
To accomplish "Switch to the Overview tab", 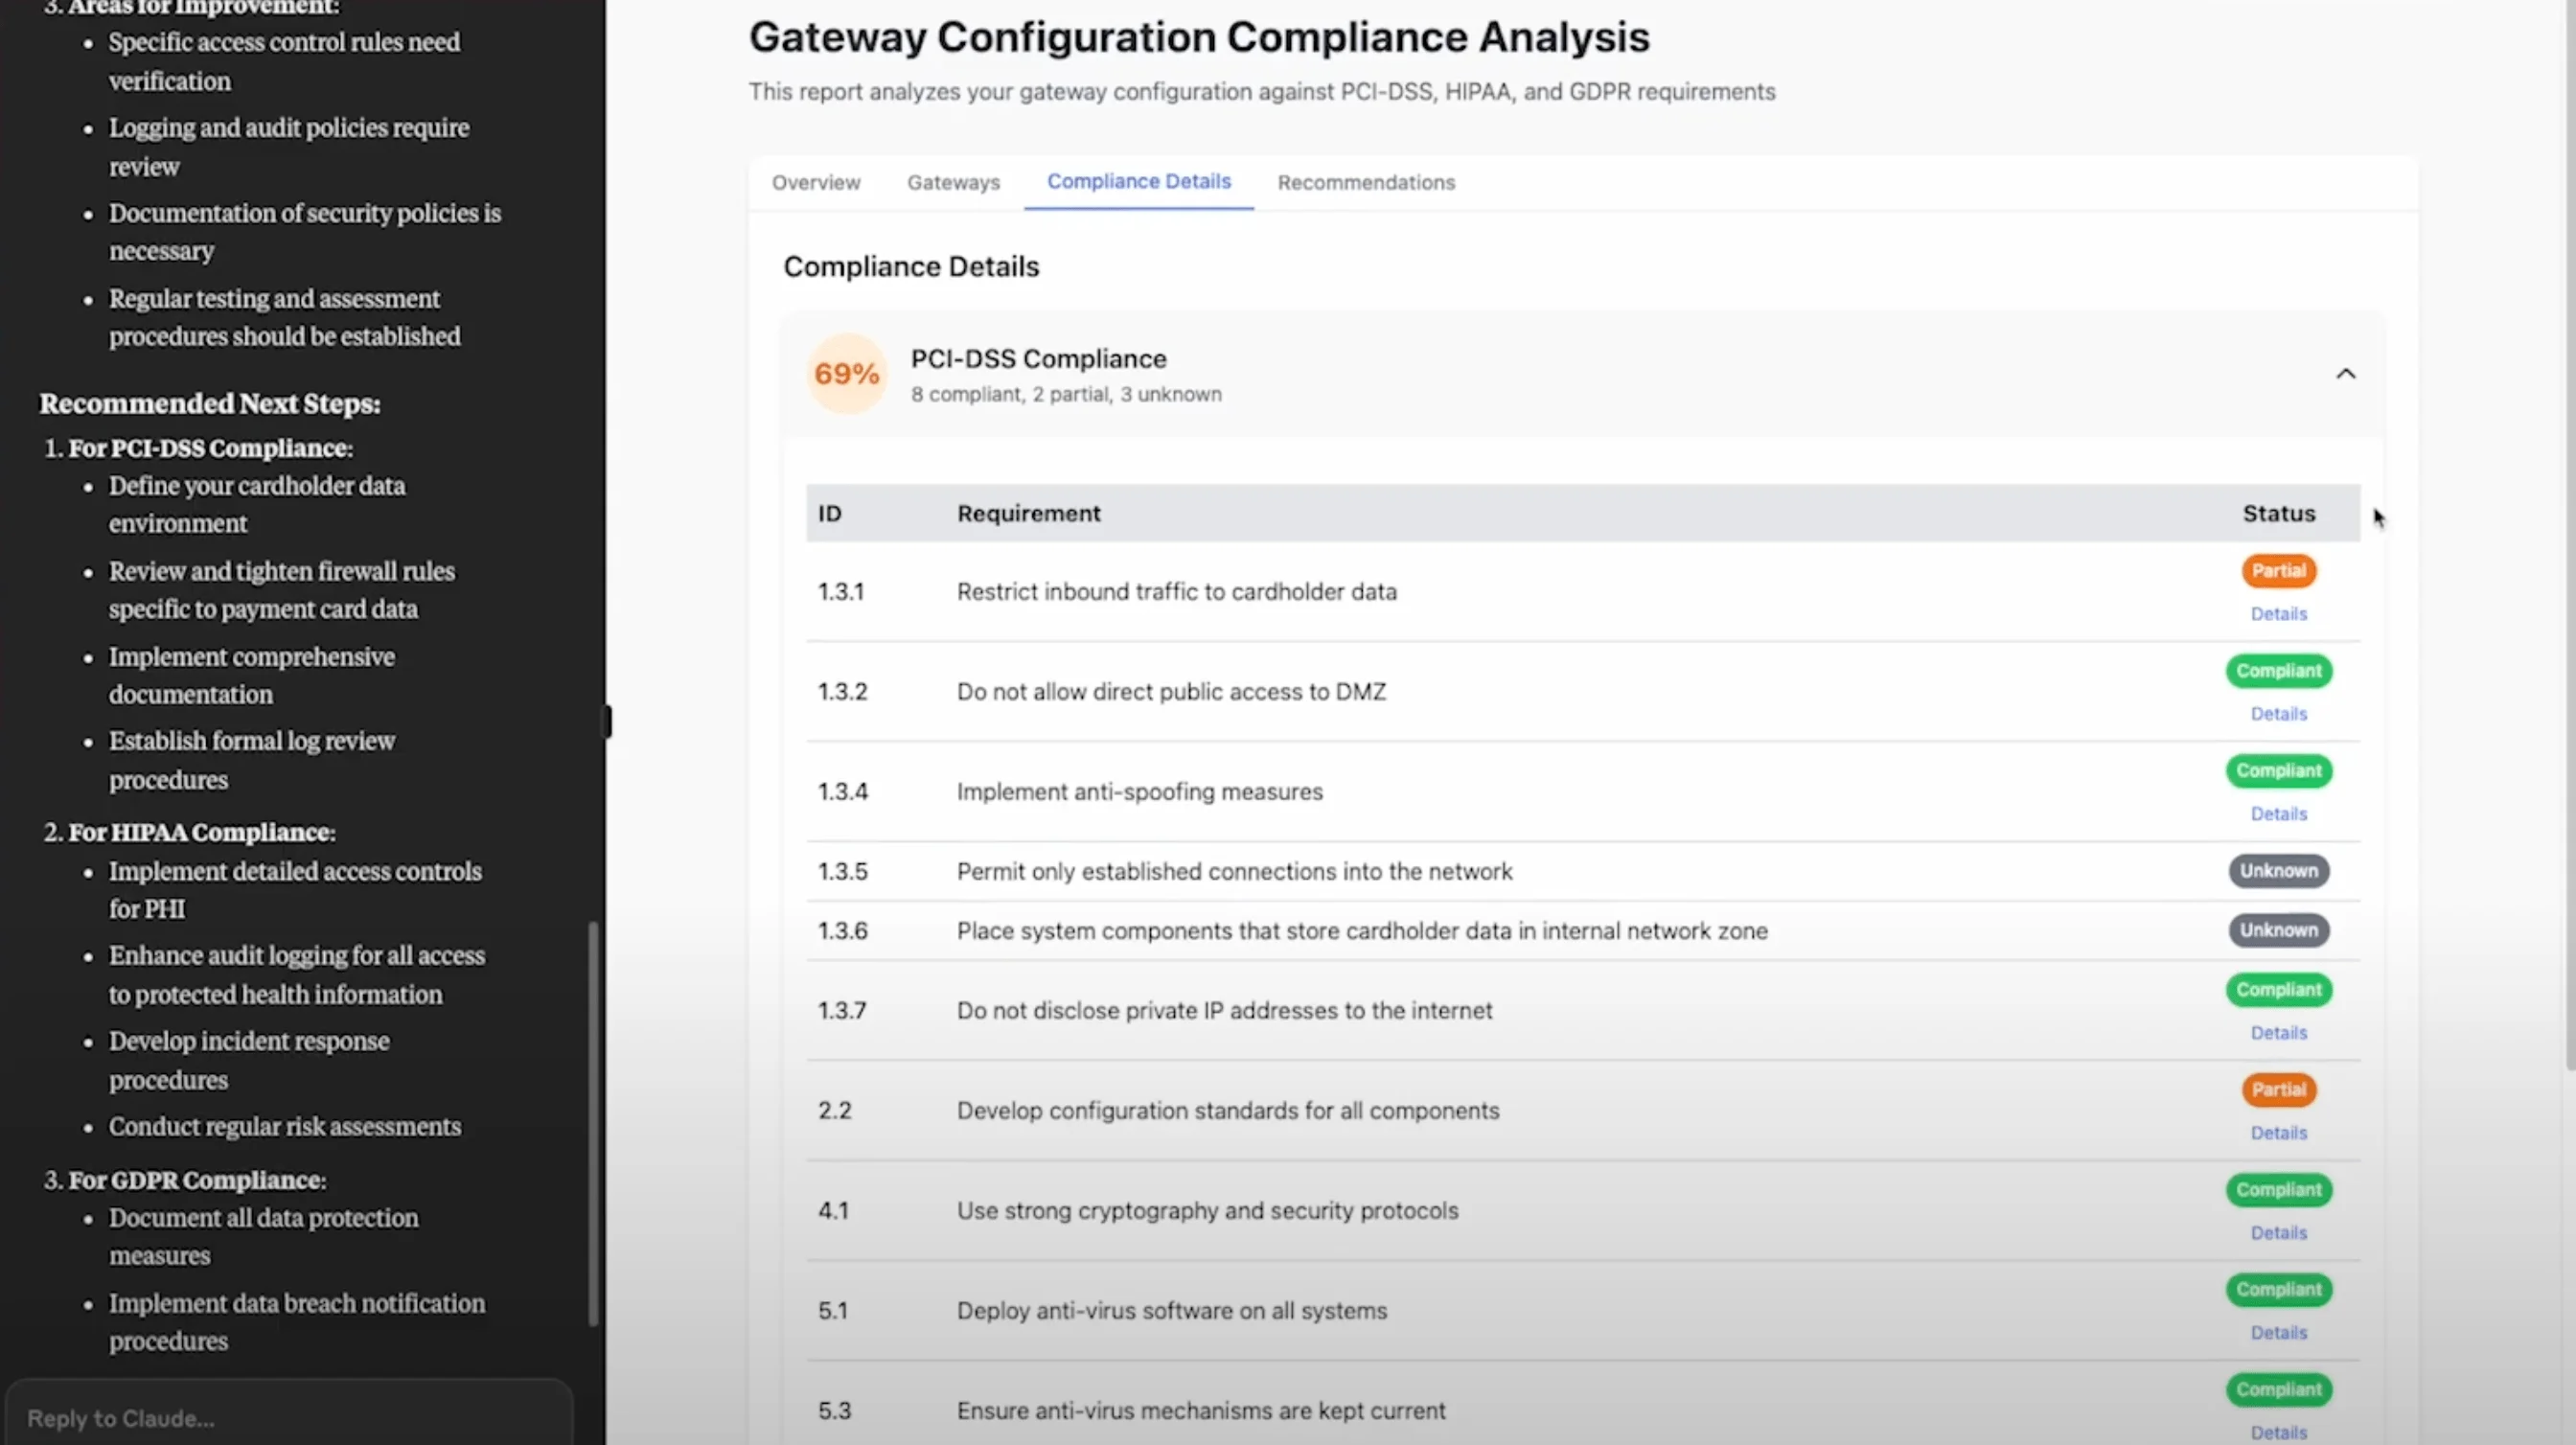I will pyautogui.click(x=815, y=182).
